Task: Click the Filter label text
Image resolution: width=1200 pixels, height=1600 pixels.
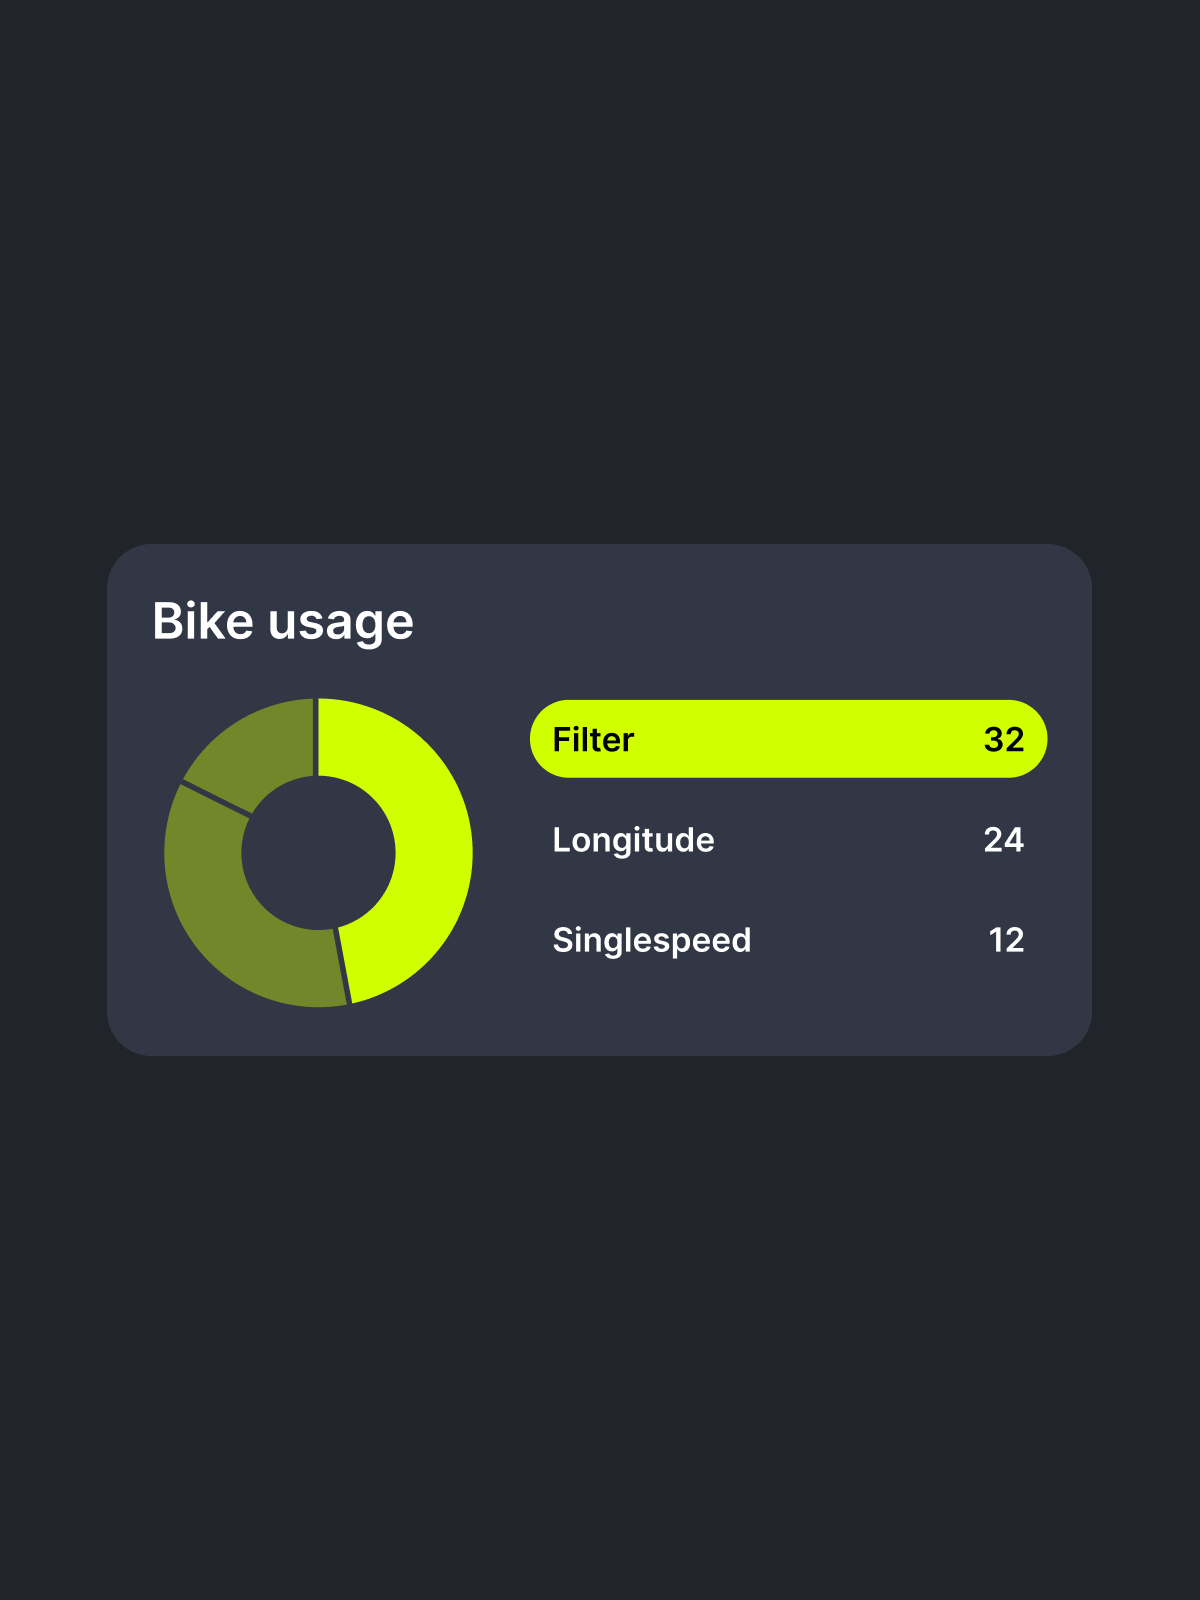Action: (x=593, y=739)
